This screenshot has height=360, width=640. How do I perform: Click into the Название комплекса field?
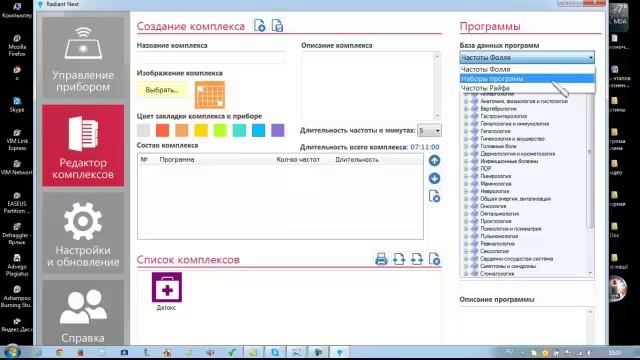[211, 58]
